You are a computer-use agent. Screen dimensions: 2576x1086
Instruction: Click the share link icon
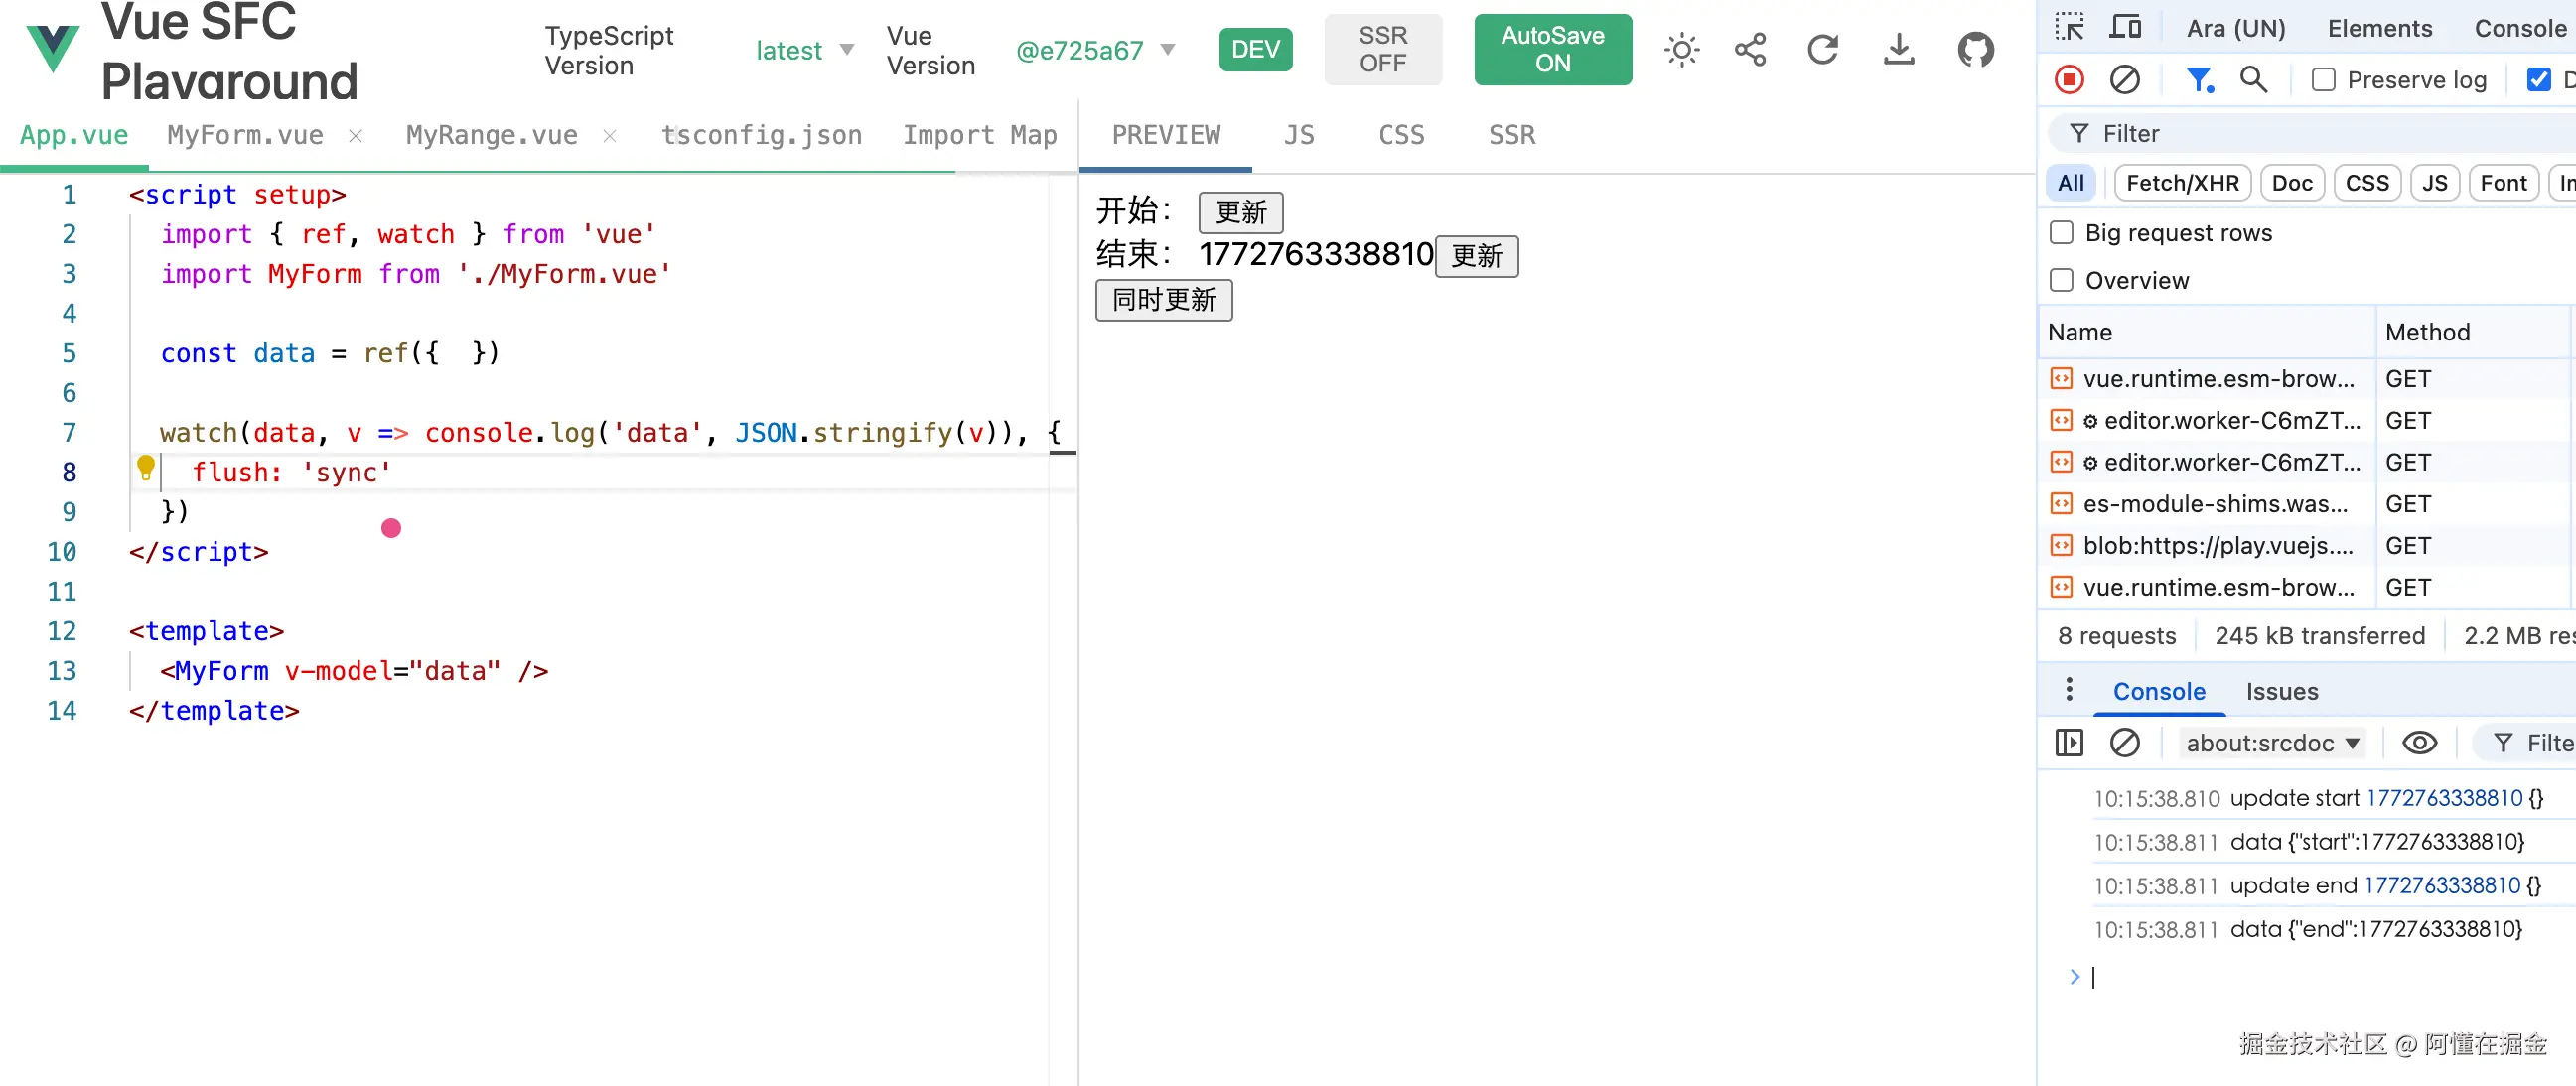1750,50
